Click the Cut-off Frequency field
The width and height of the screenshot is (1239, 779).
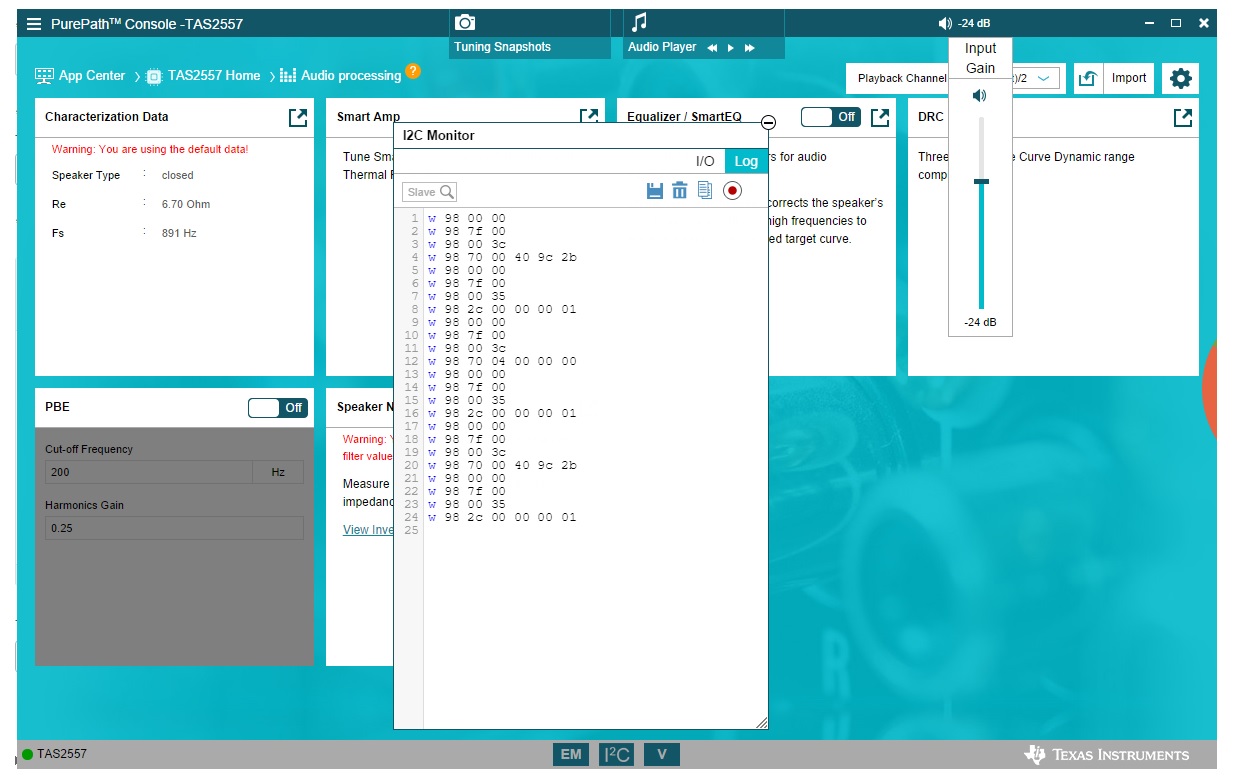148,472
